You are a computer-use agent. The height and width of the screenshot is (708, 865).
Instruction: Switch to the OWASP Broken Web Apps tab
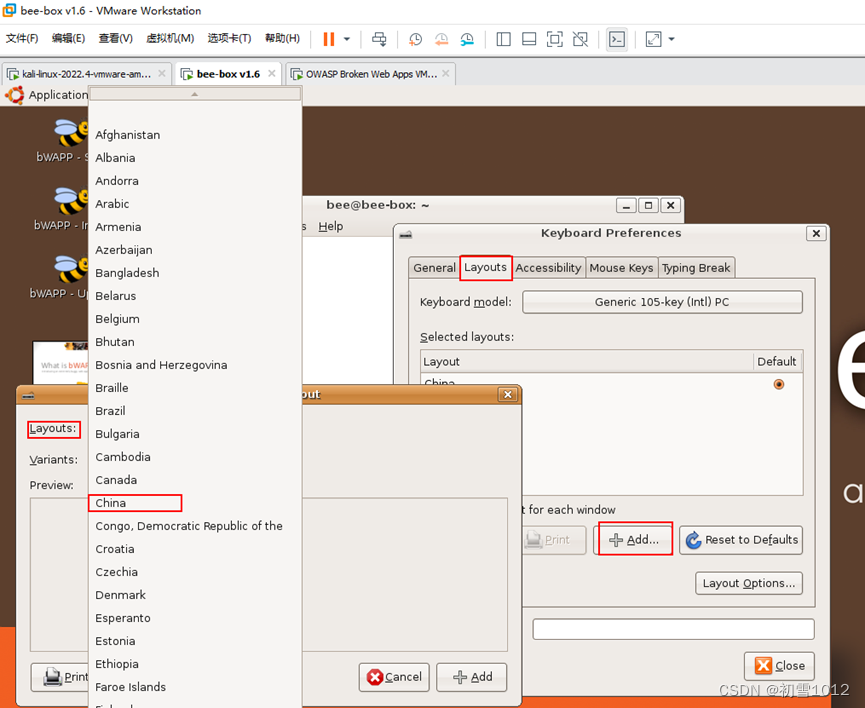click(371, 74)
